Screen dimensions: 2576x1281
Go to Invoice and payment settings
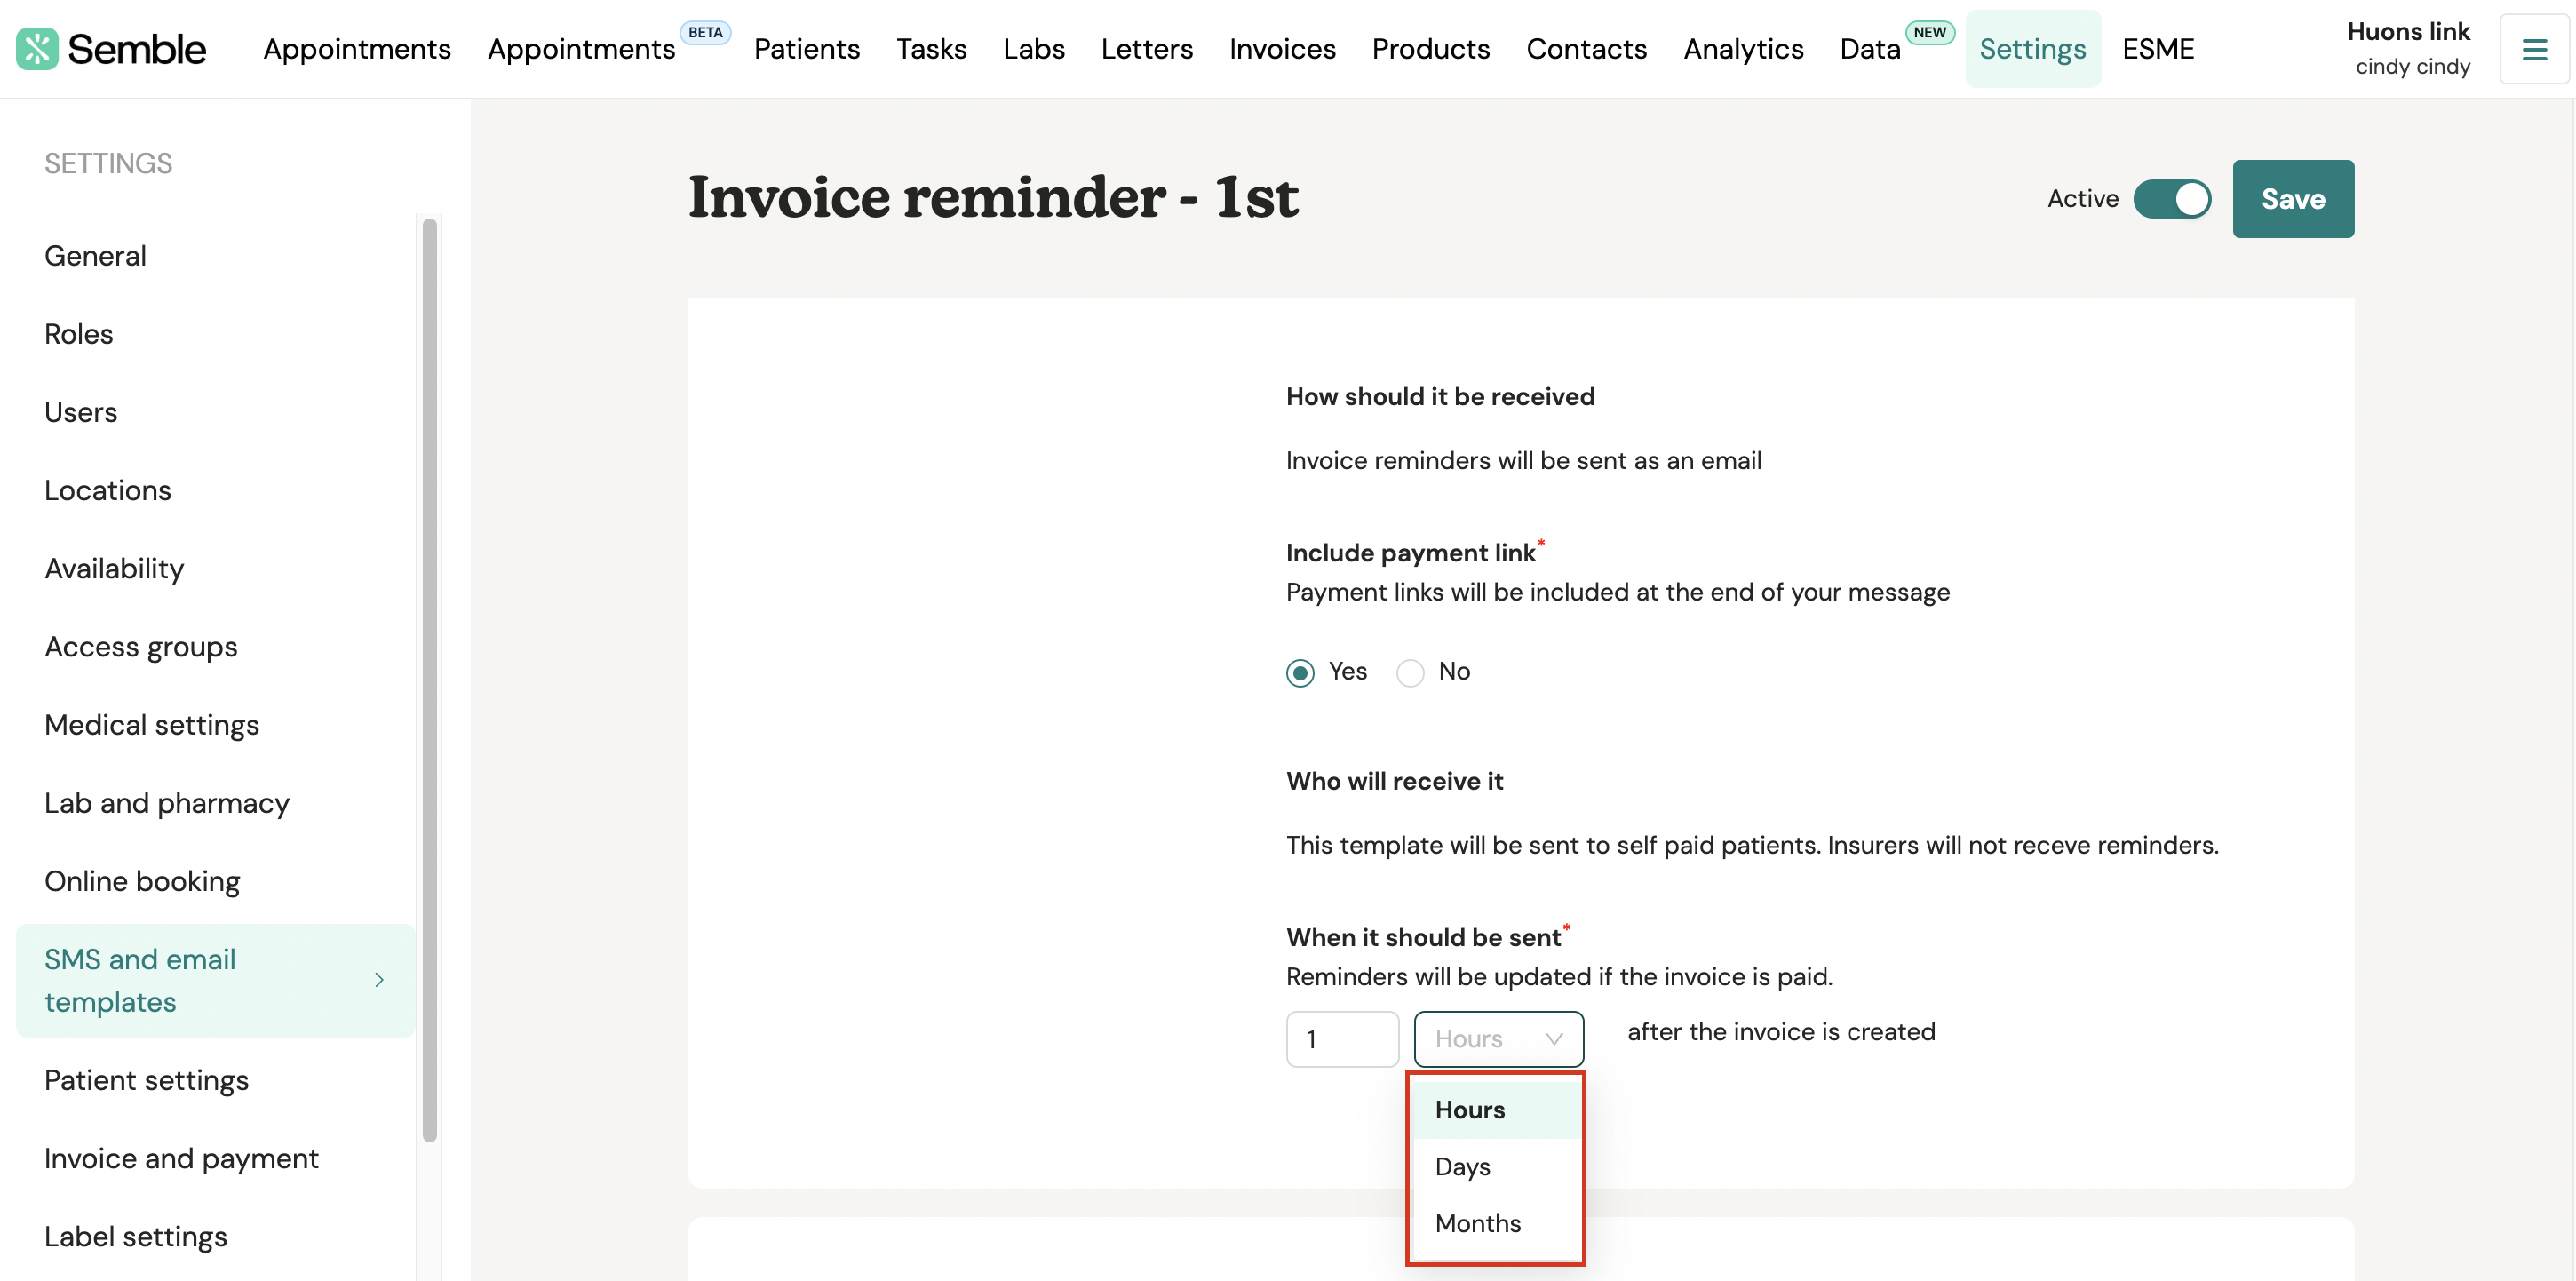pos(181,1158)
